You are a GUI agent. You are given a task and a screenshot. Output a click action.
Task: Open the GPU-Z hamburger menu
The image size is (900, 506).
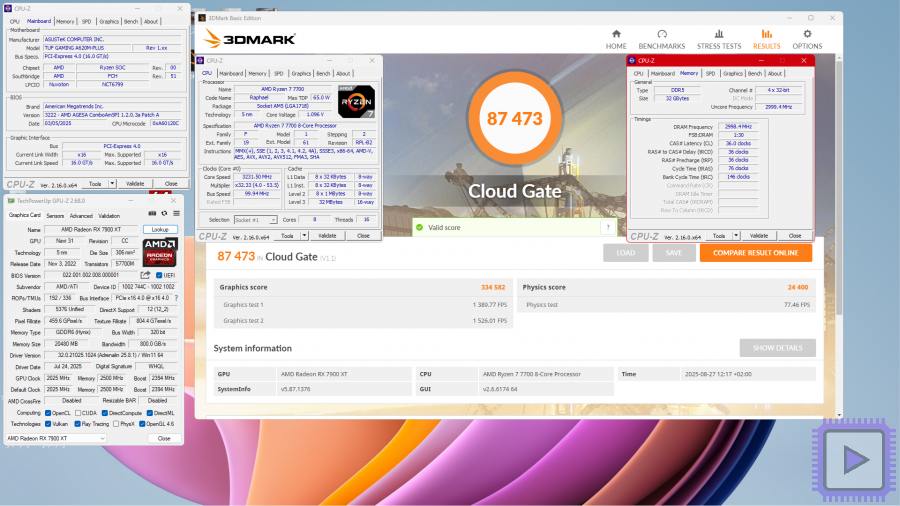click(x=176, y=214)
